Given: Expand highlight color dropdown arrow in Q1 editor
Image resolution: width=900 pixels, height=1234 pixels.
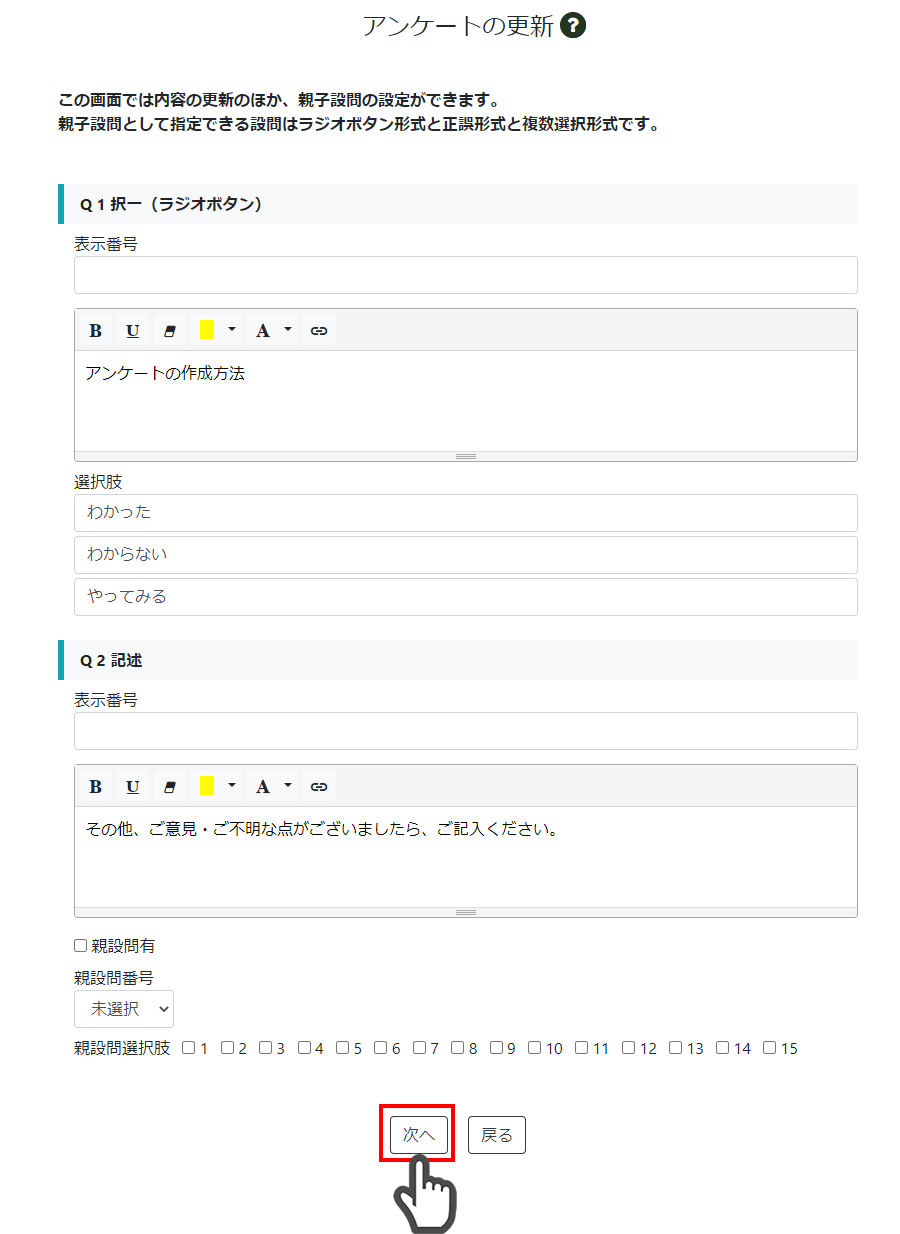Looking at the screenshot, I should pyautogui.click(x=232, y=330).
